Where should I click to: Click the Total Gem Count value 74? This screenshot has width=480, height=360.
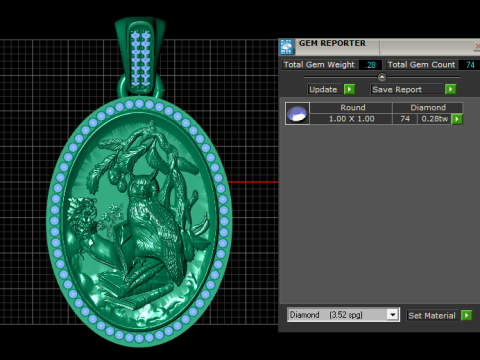(x=470, y=65)
